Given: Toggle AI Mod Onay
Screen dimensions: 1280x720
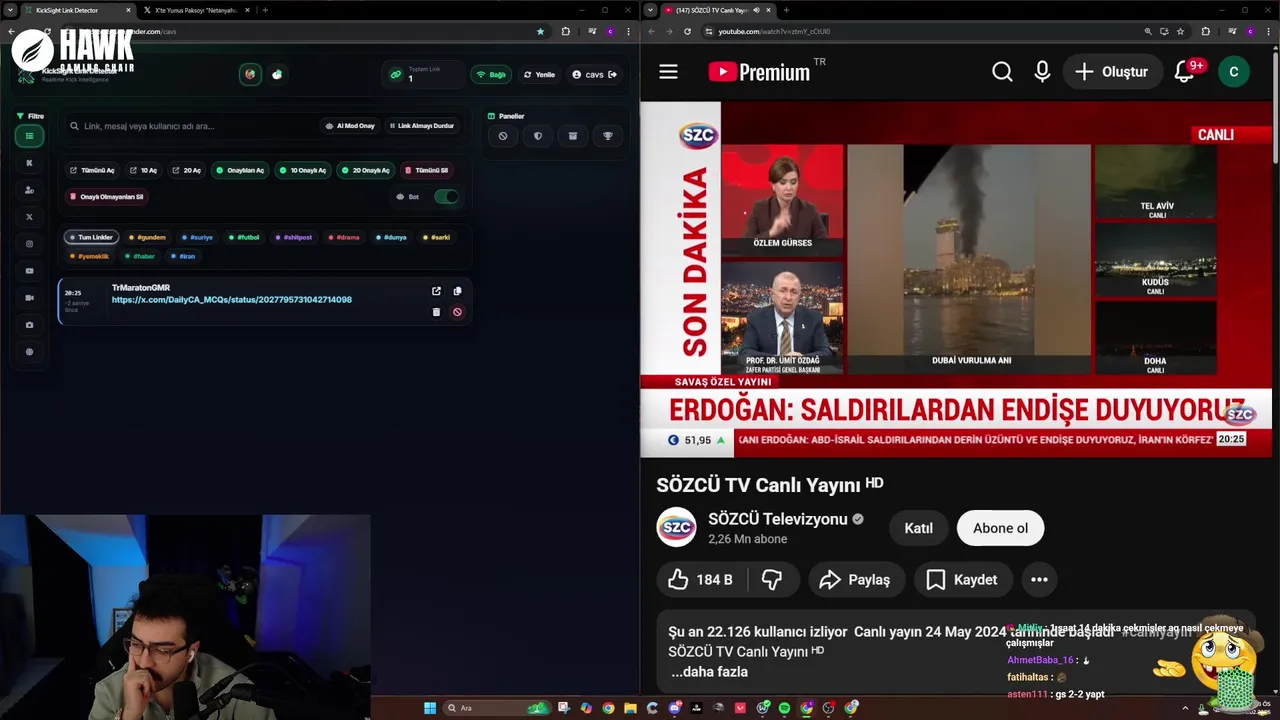Looking at the screenshot, I should pos(350,126).
